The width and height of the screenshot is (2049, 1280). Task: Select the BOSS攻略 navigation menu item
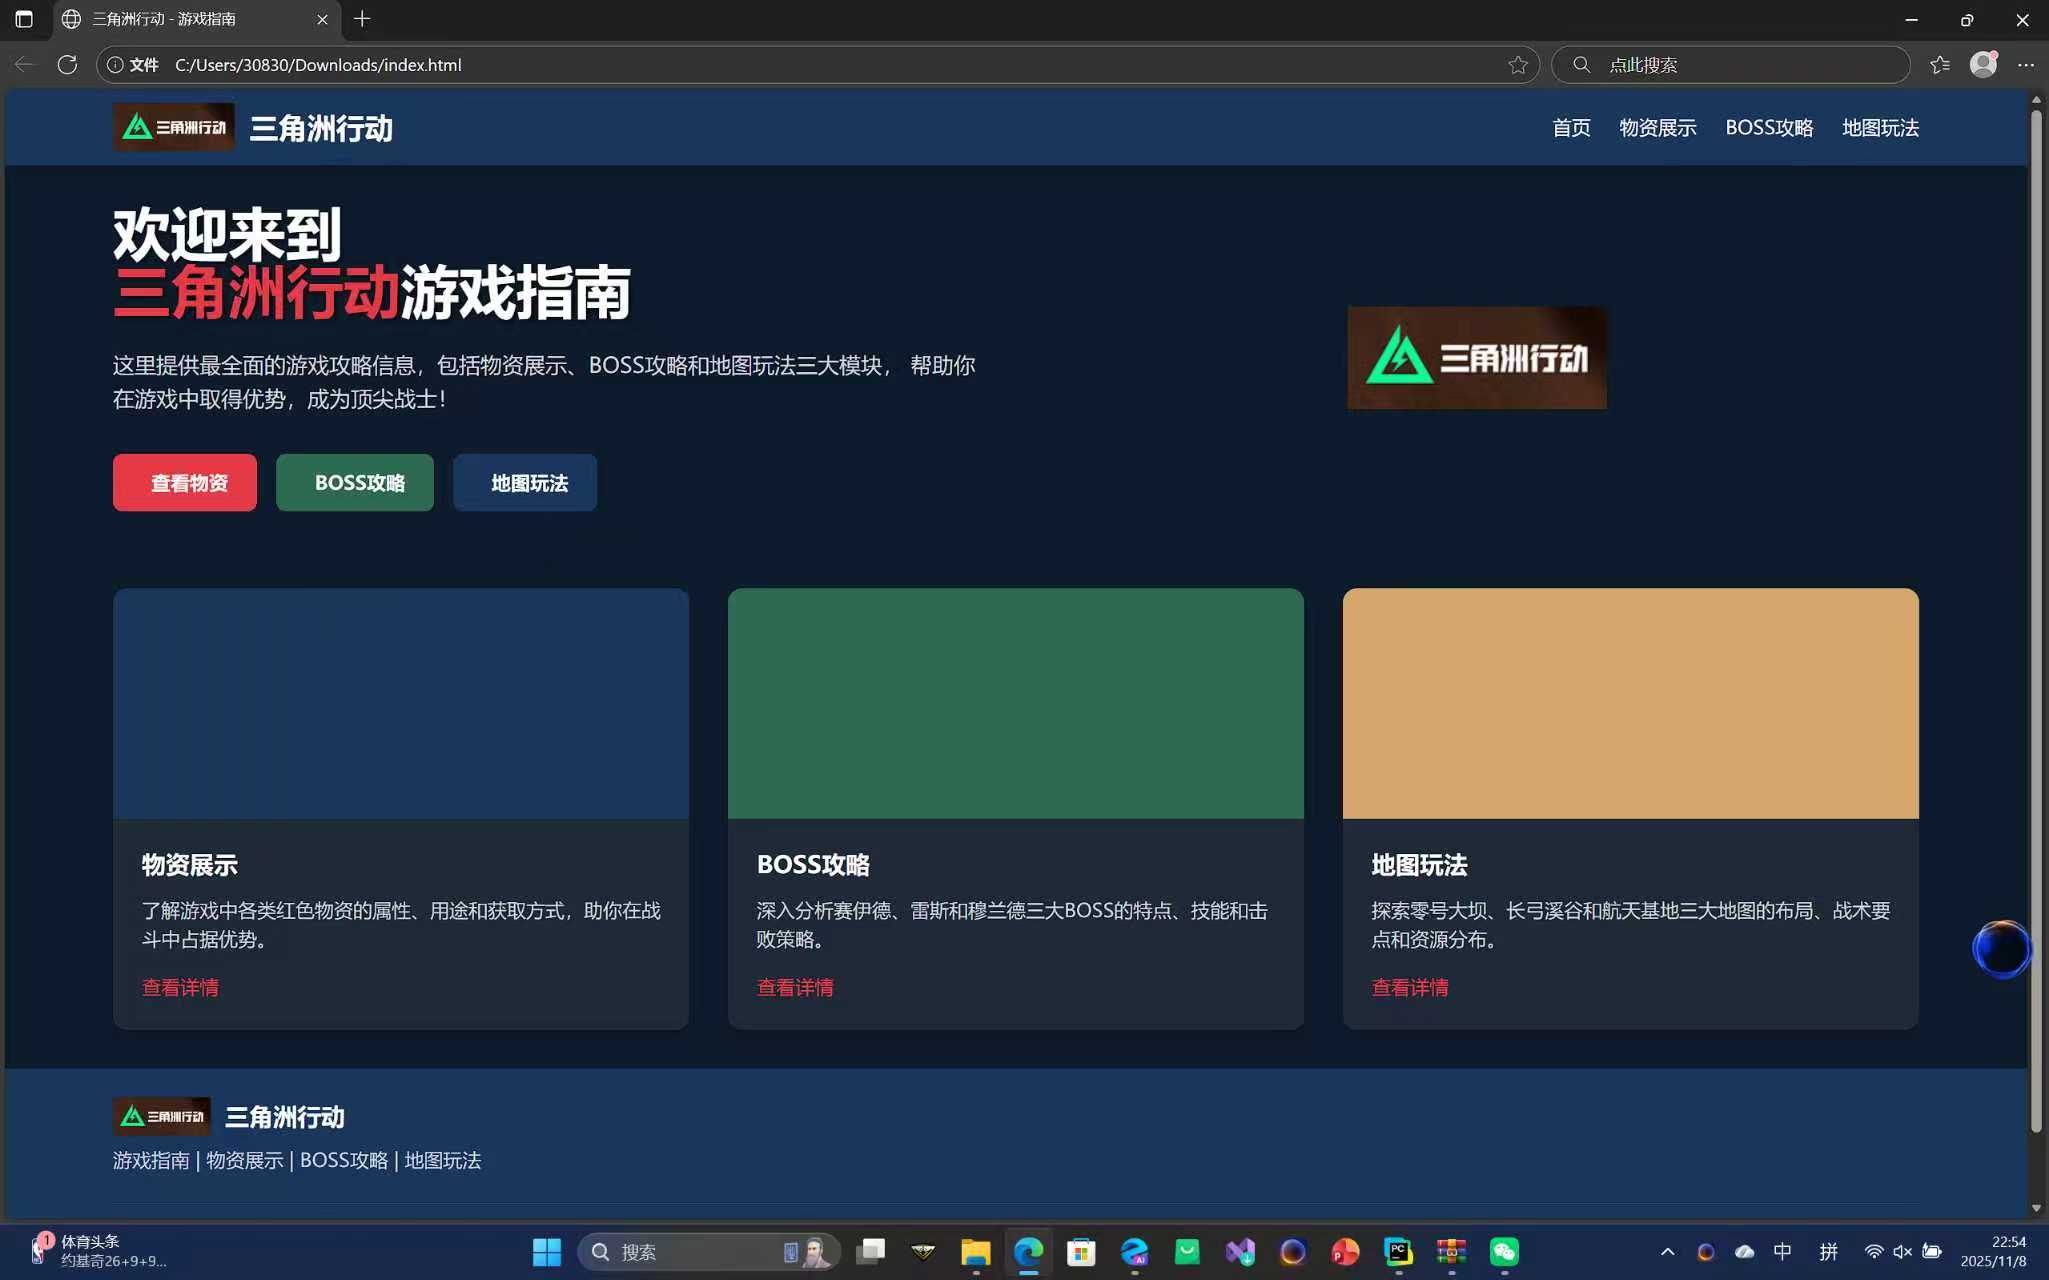[1767, 127]
